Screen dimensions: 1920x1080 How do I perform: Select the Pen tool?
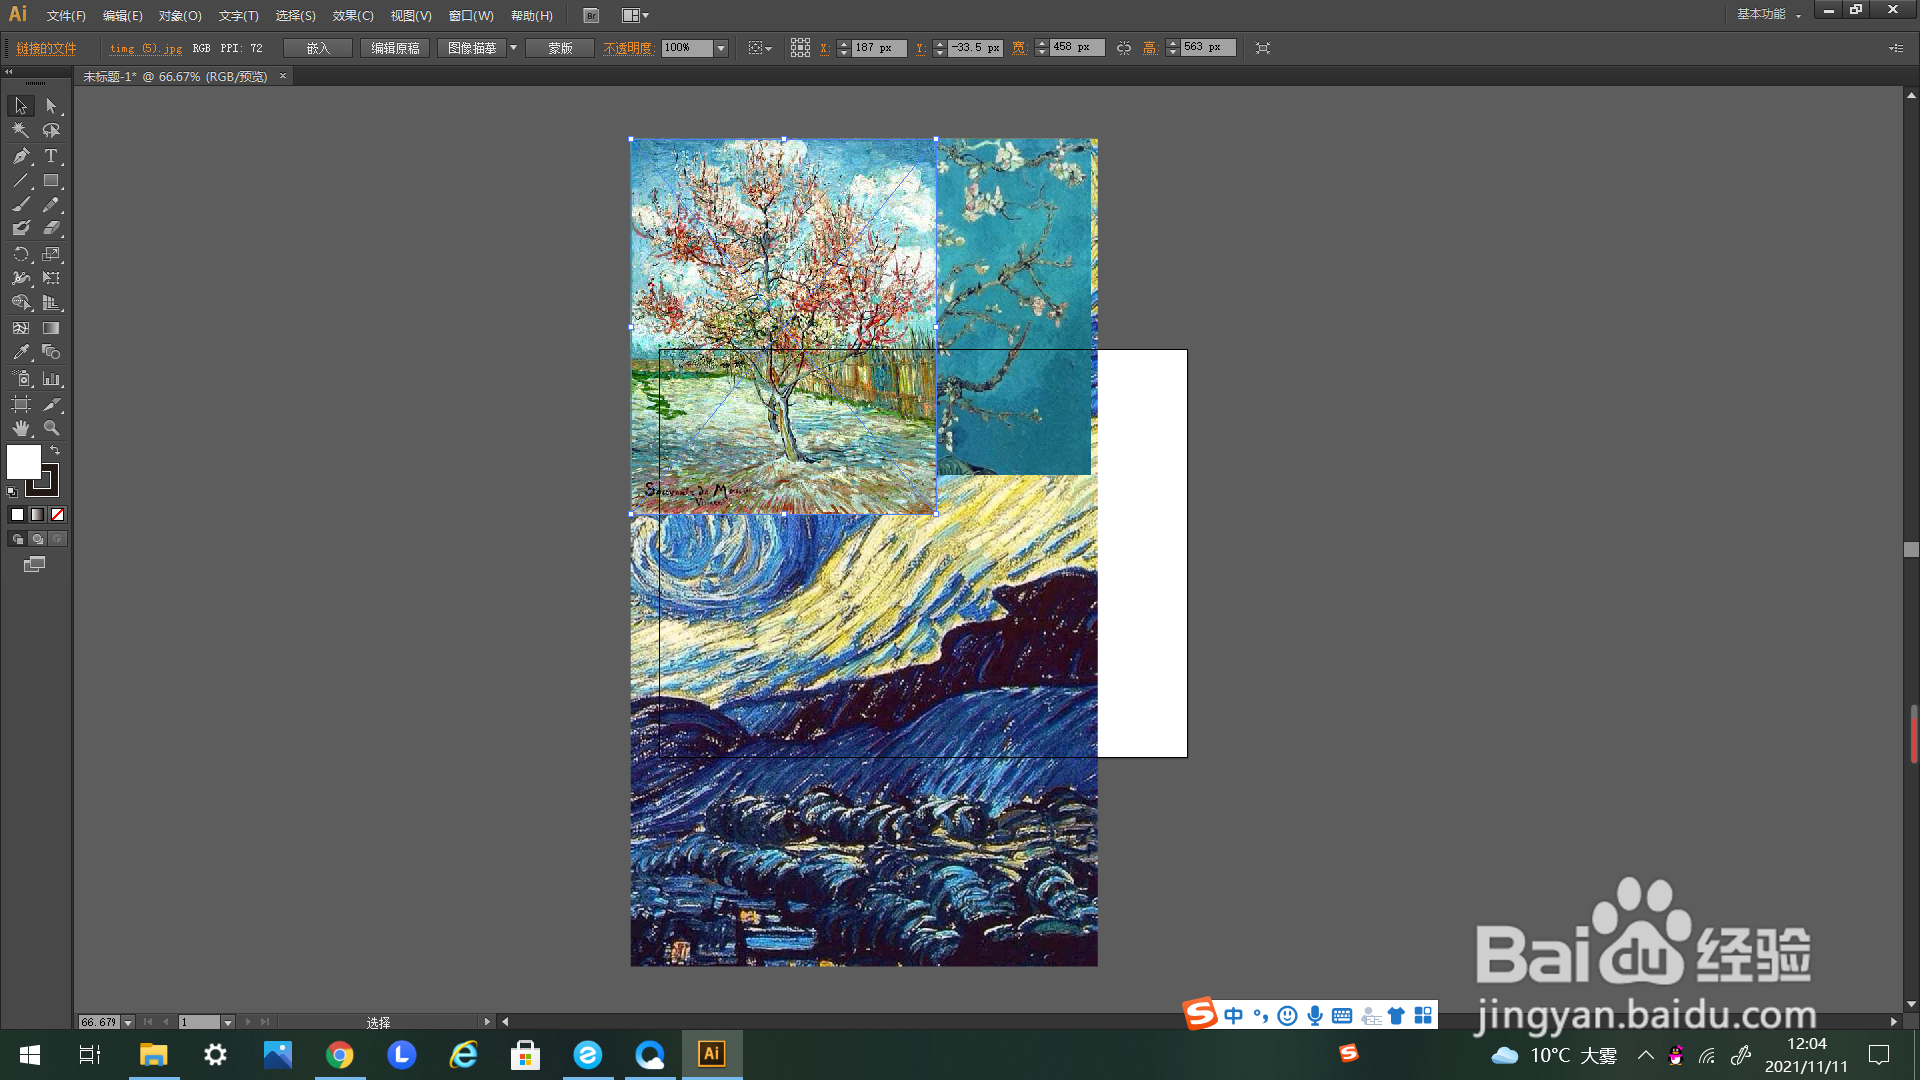point(21,156)
